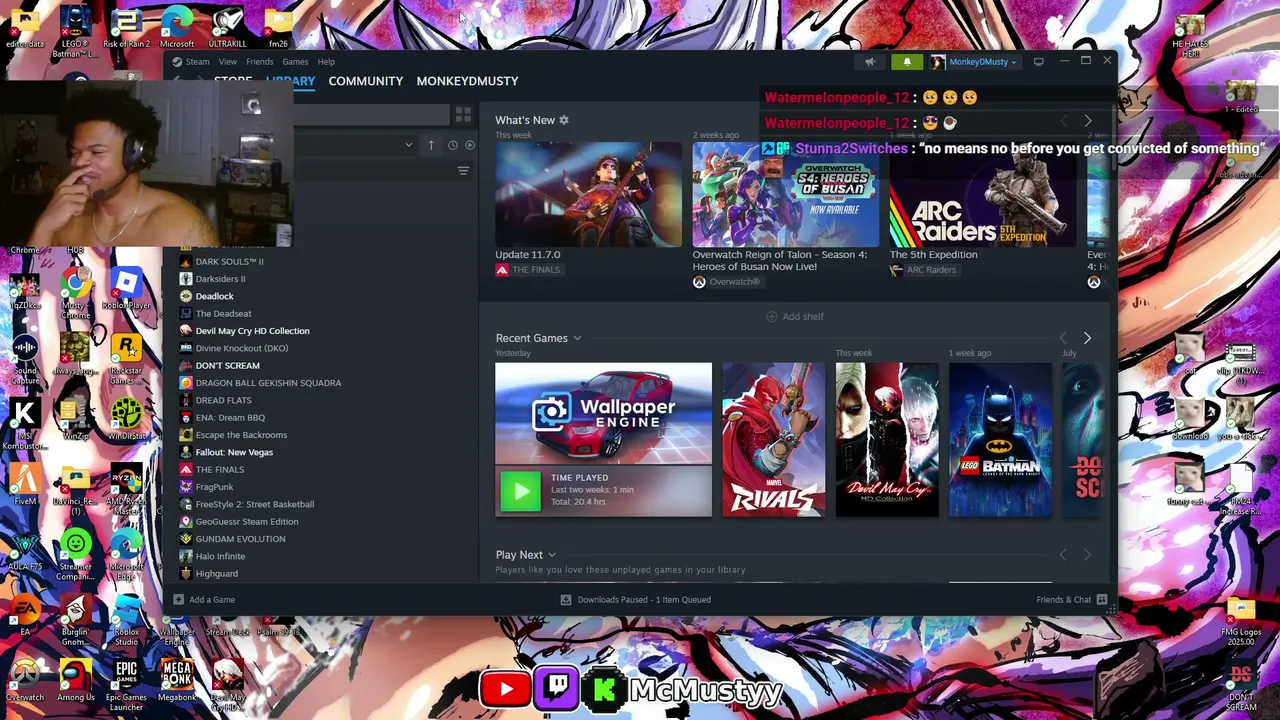Open the Wallpaper Engine banner in Recent Games
This screenshot has height=720, width=1280.
603,413
